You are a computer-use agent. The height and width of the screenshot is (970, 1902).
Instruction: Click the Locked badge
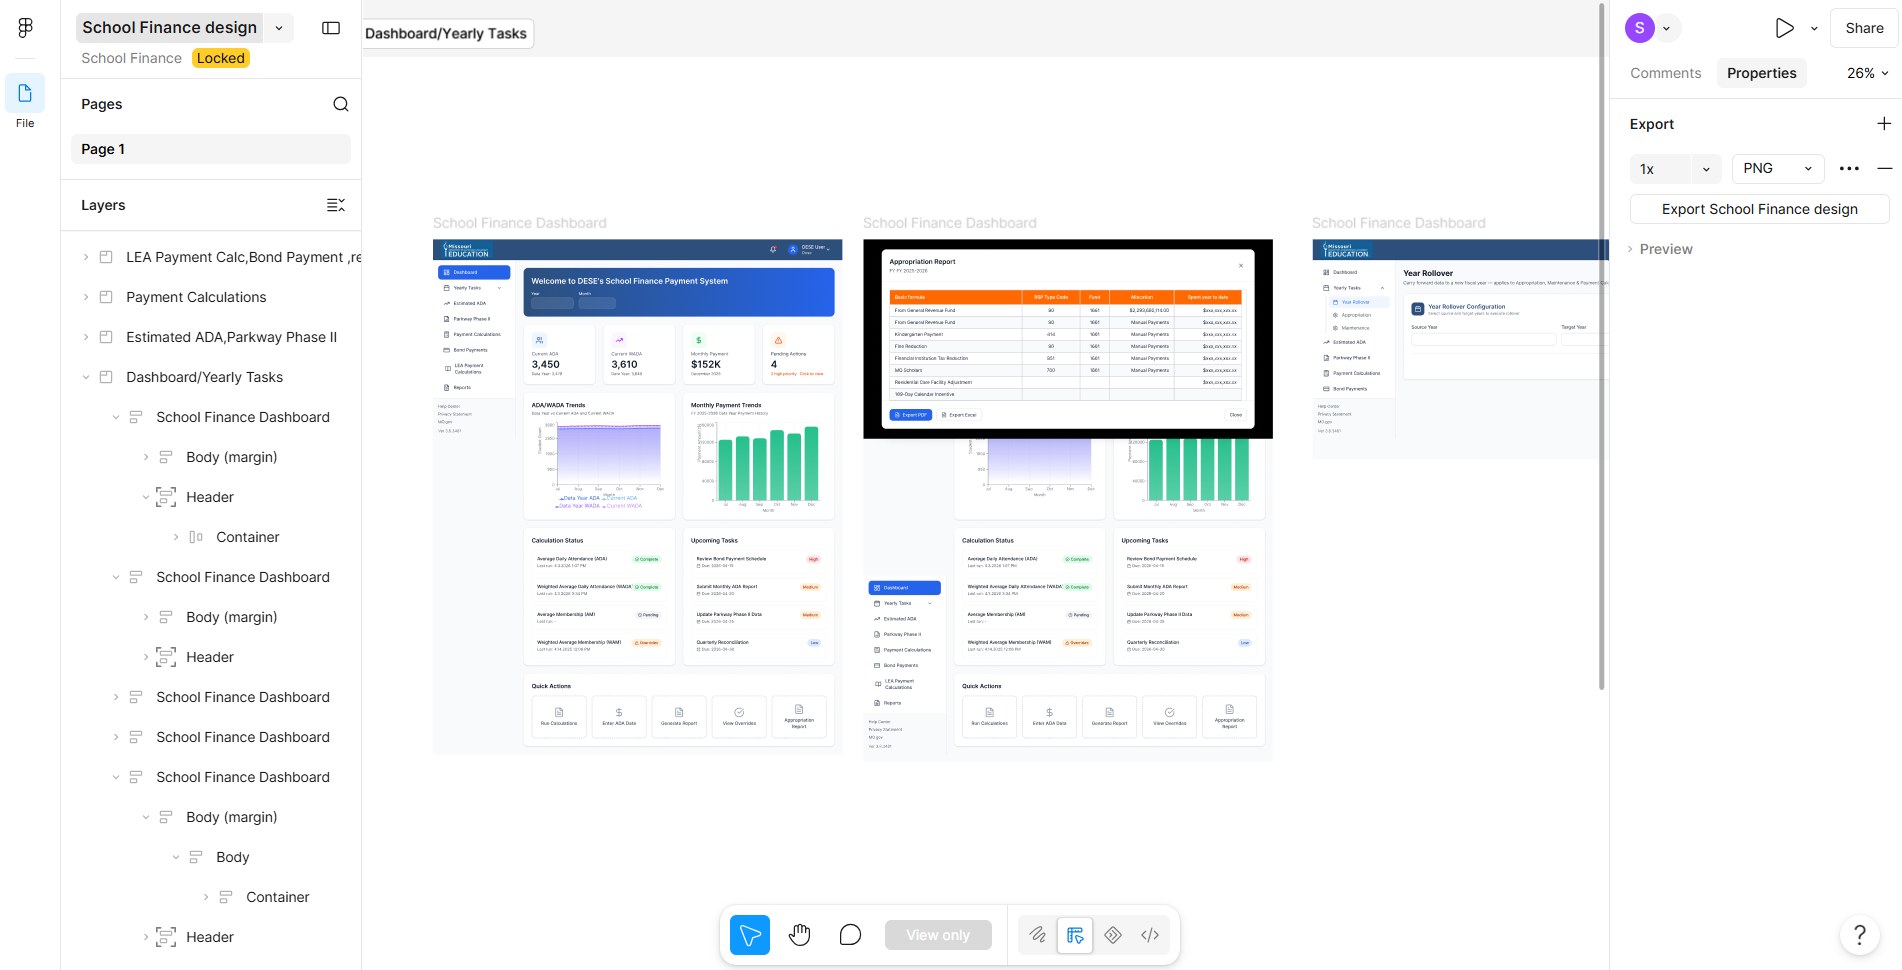pyautogui.click(x=221, y=58)
